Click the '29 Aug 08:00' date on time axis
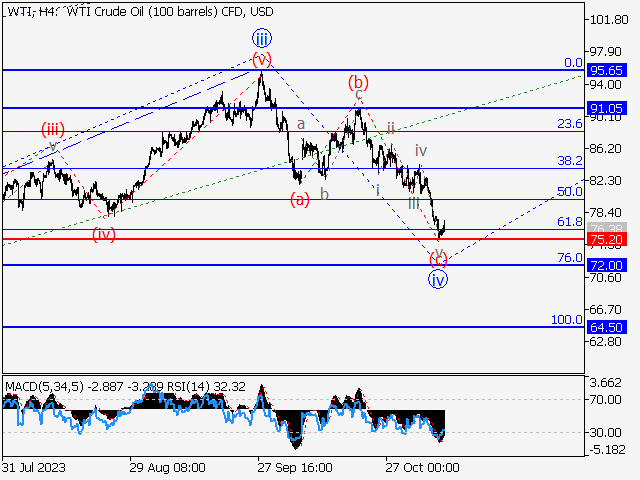Screen dimensions: 640x480 coord(167,467)
